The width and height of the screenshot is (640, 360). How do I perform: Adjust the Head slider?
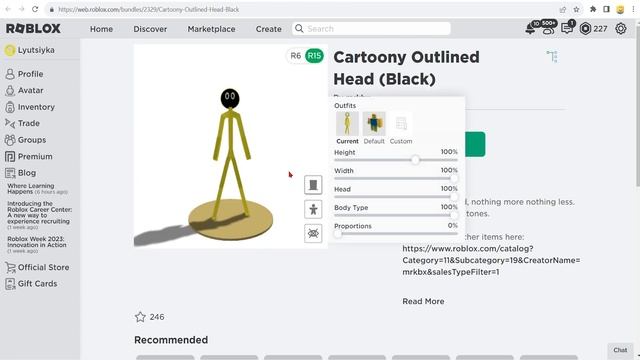396,197
